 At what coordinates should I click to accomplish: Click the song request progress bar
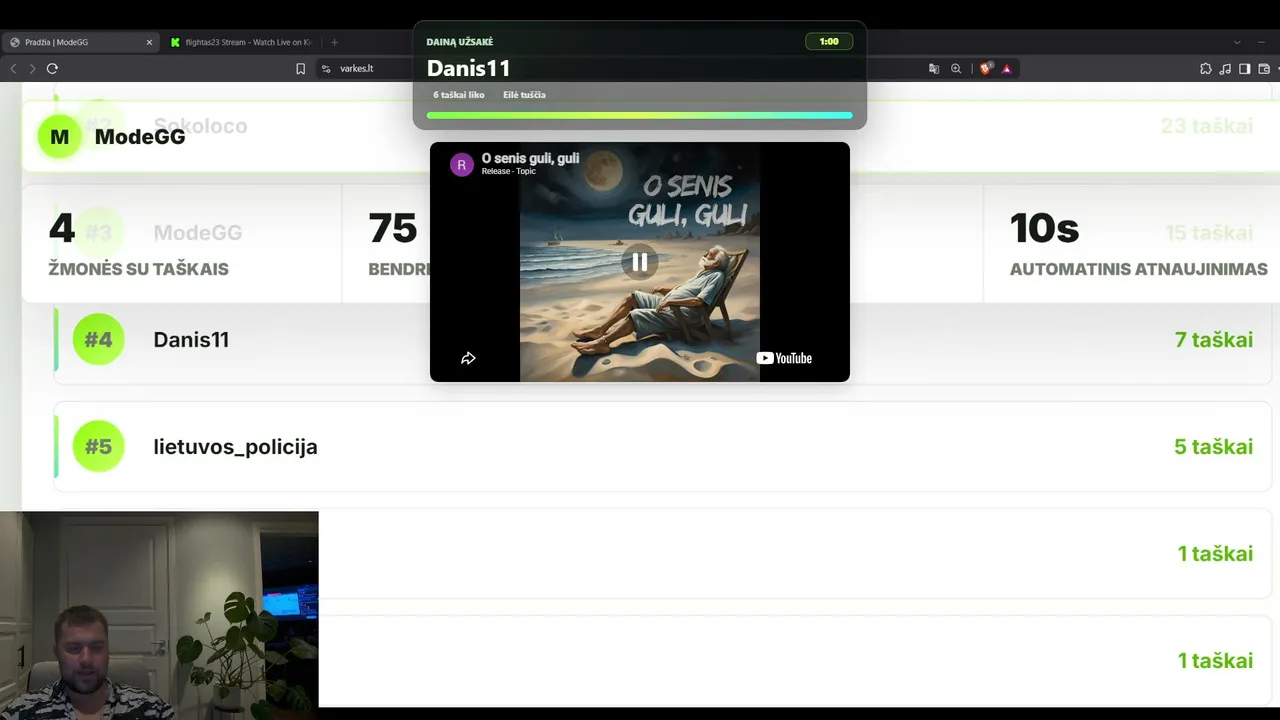point(640,115)
